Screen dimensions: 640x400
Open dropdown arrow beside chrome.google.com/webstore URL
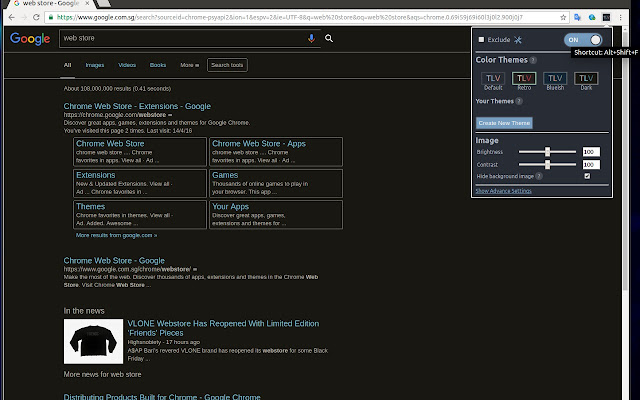click(170, 115)
